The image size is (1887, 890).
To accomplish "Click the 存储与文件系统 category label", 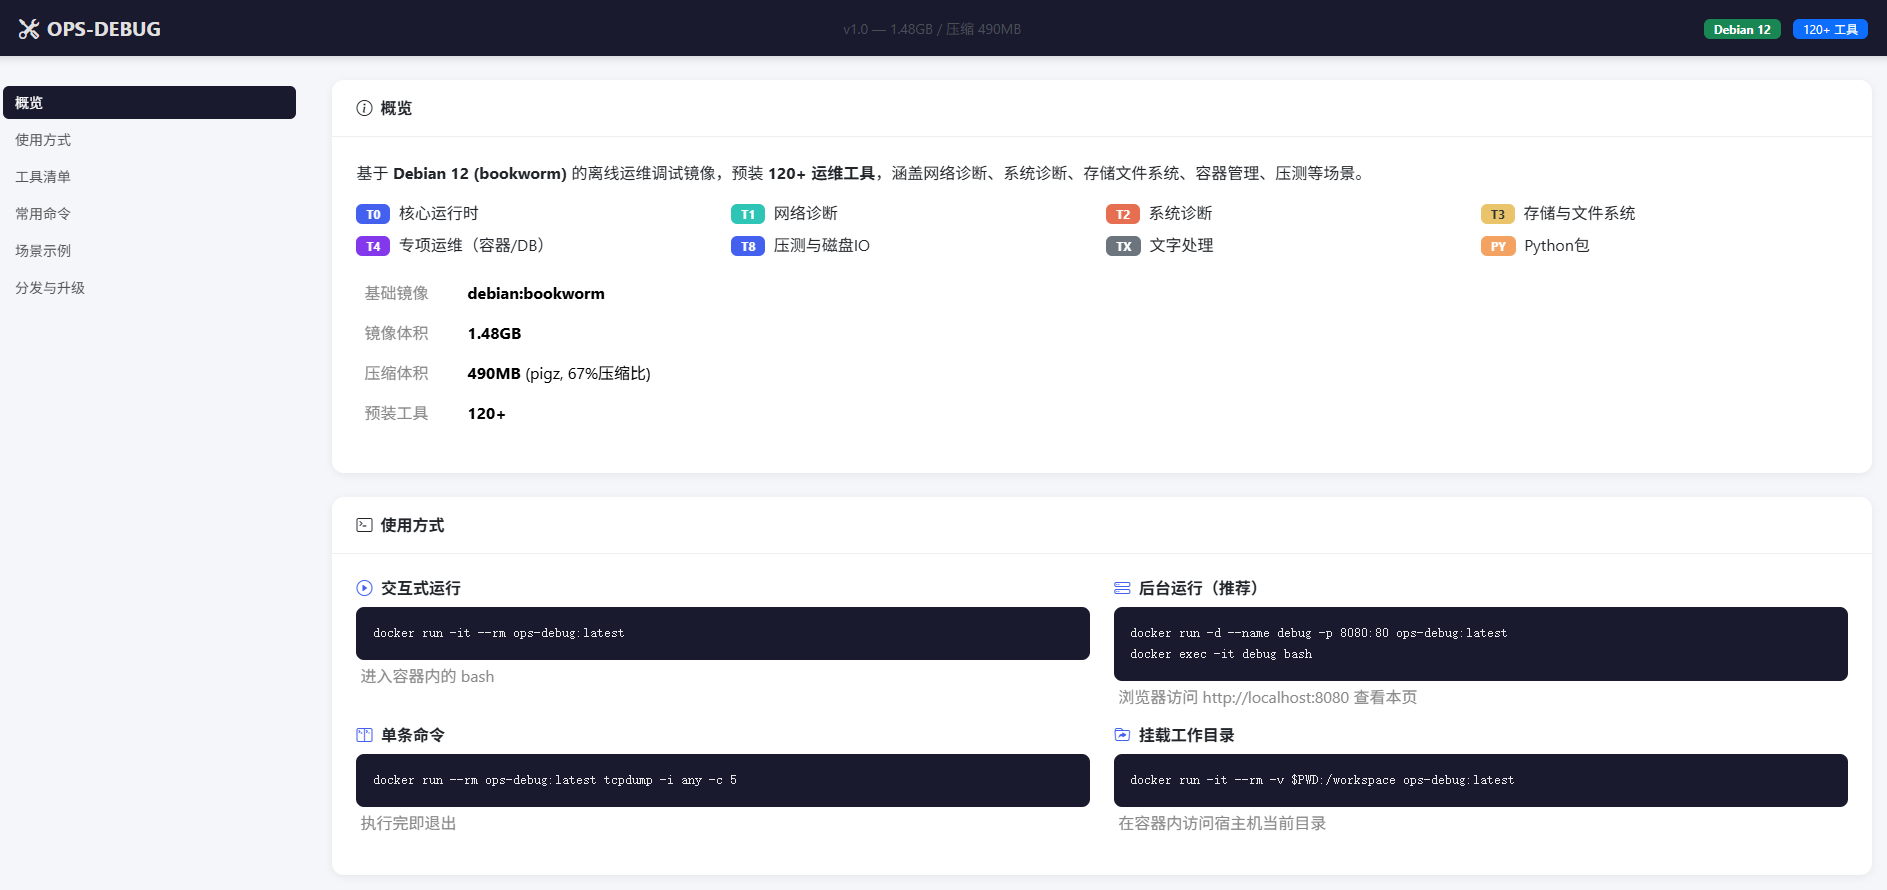I will (1580, 213).
